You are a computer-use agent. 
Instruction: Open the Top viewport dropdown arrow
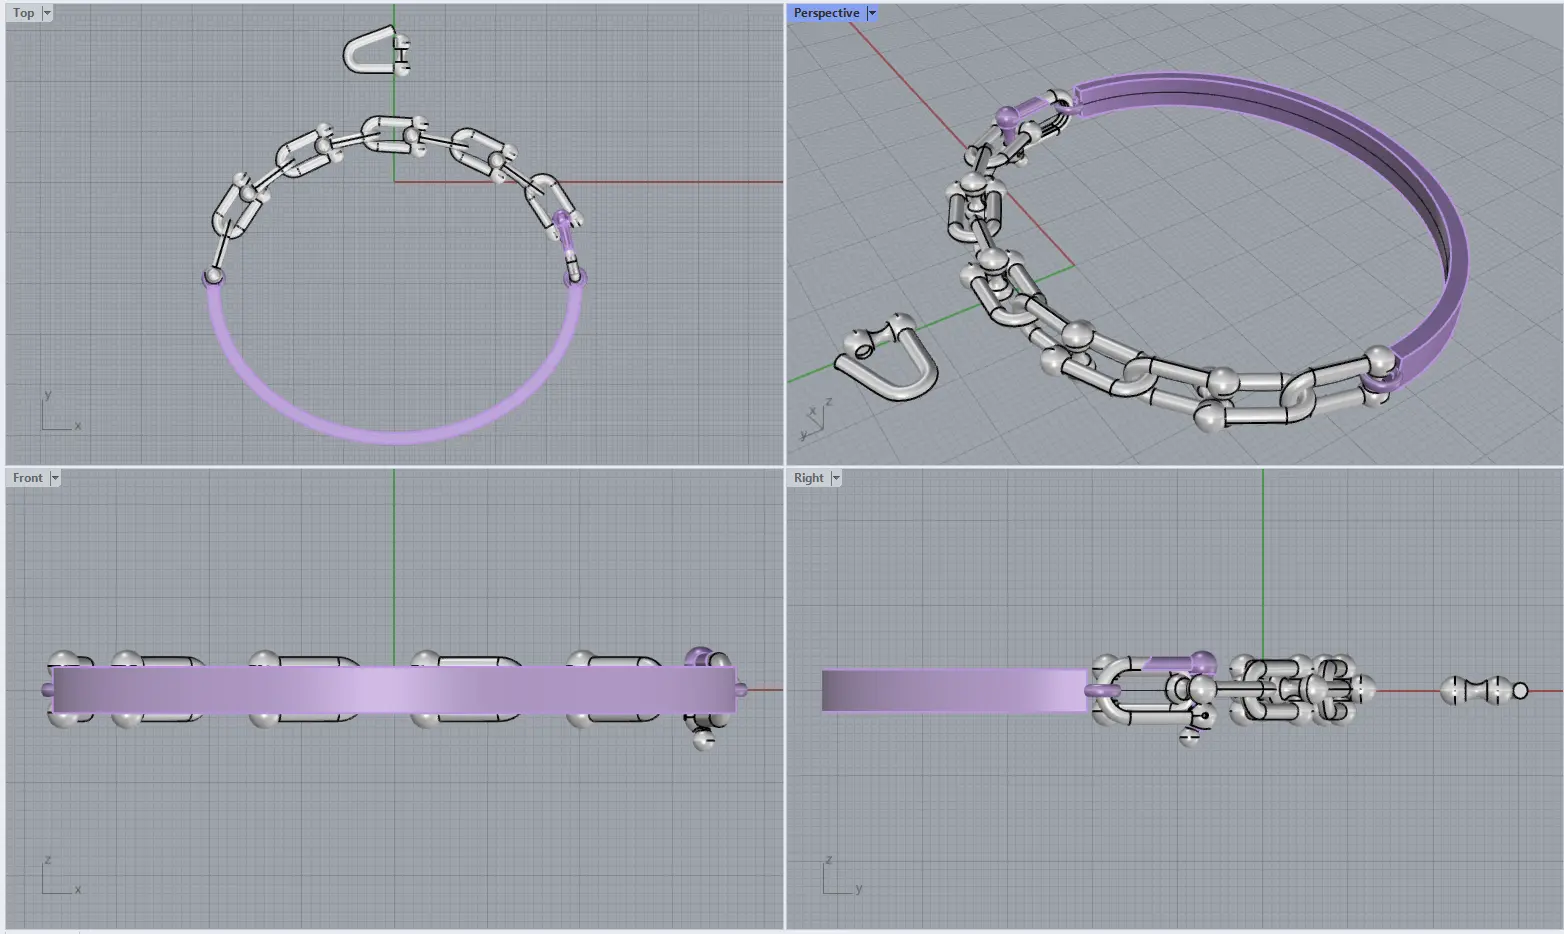pyautogui.click(x=47, y=13)
